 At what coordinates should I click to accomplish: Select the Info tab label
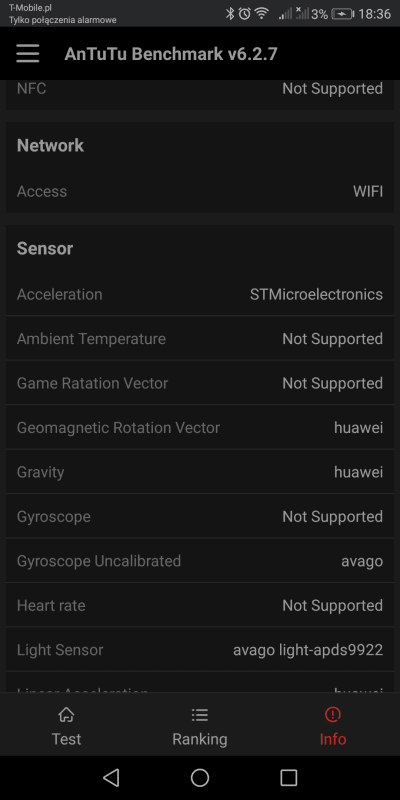pos(333,739)
